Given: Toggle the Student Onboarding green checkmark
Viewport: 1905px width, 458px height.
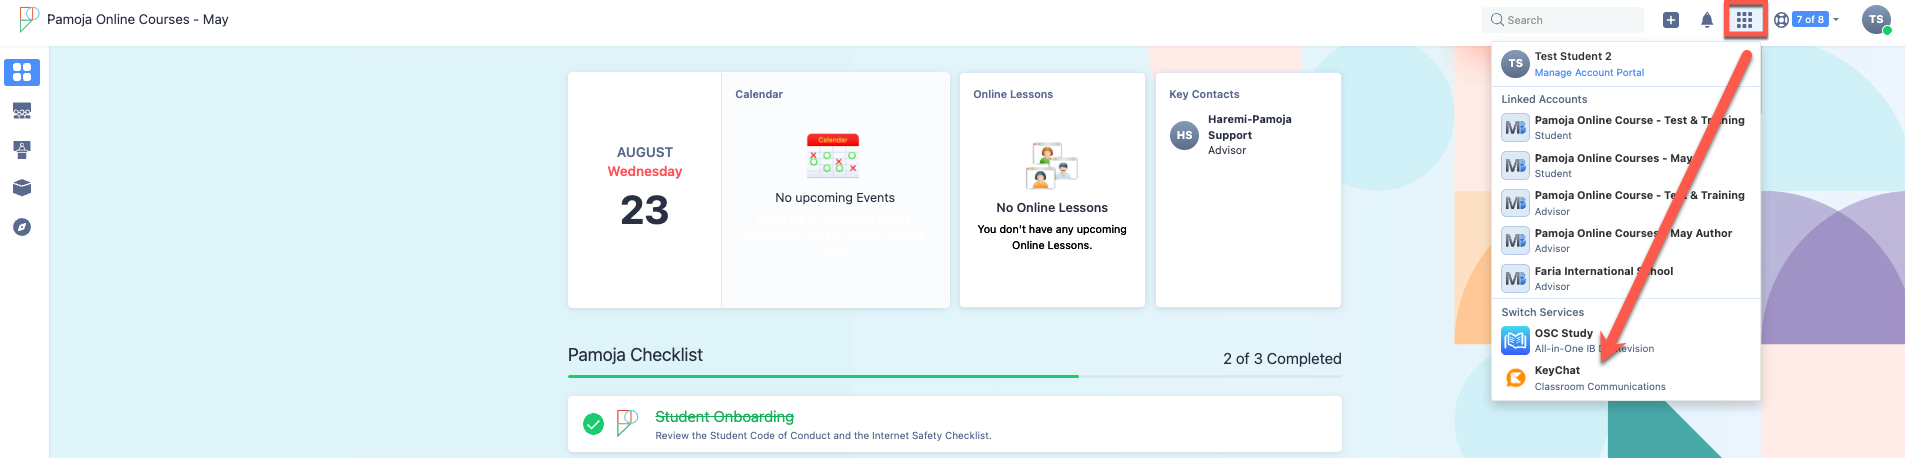Looking at the screenshot, I should [593, 424].
